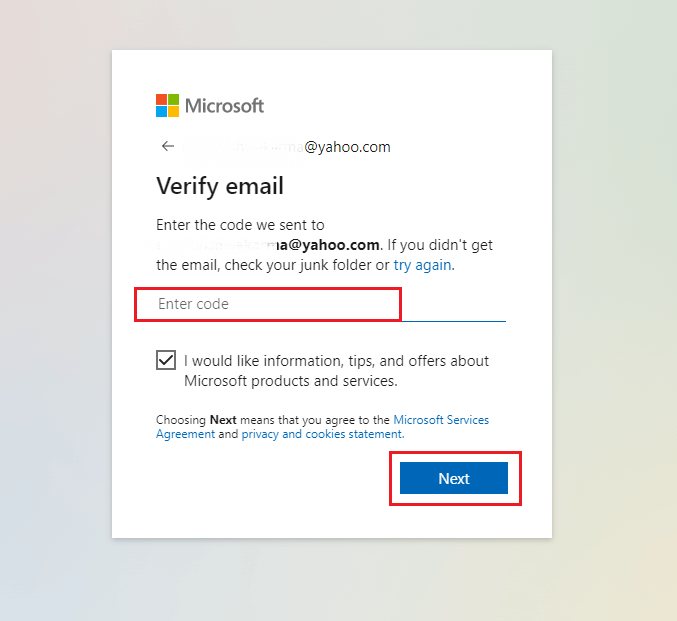677x621 pixels.
Task: Click the yellow square of the logo
Action: point(173,111)
